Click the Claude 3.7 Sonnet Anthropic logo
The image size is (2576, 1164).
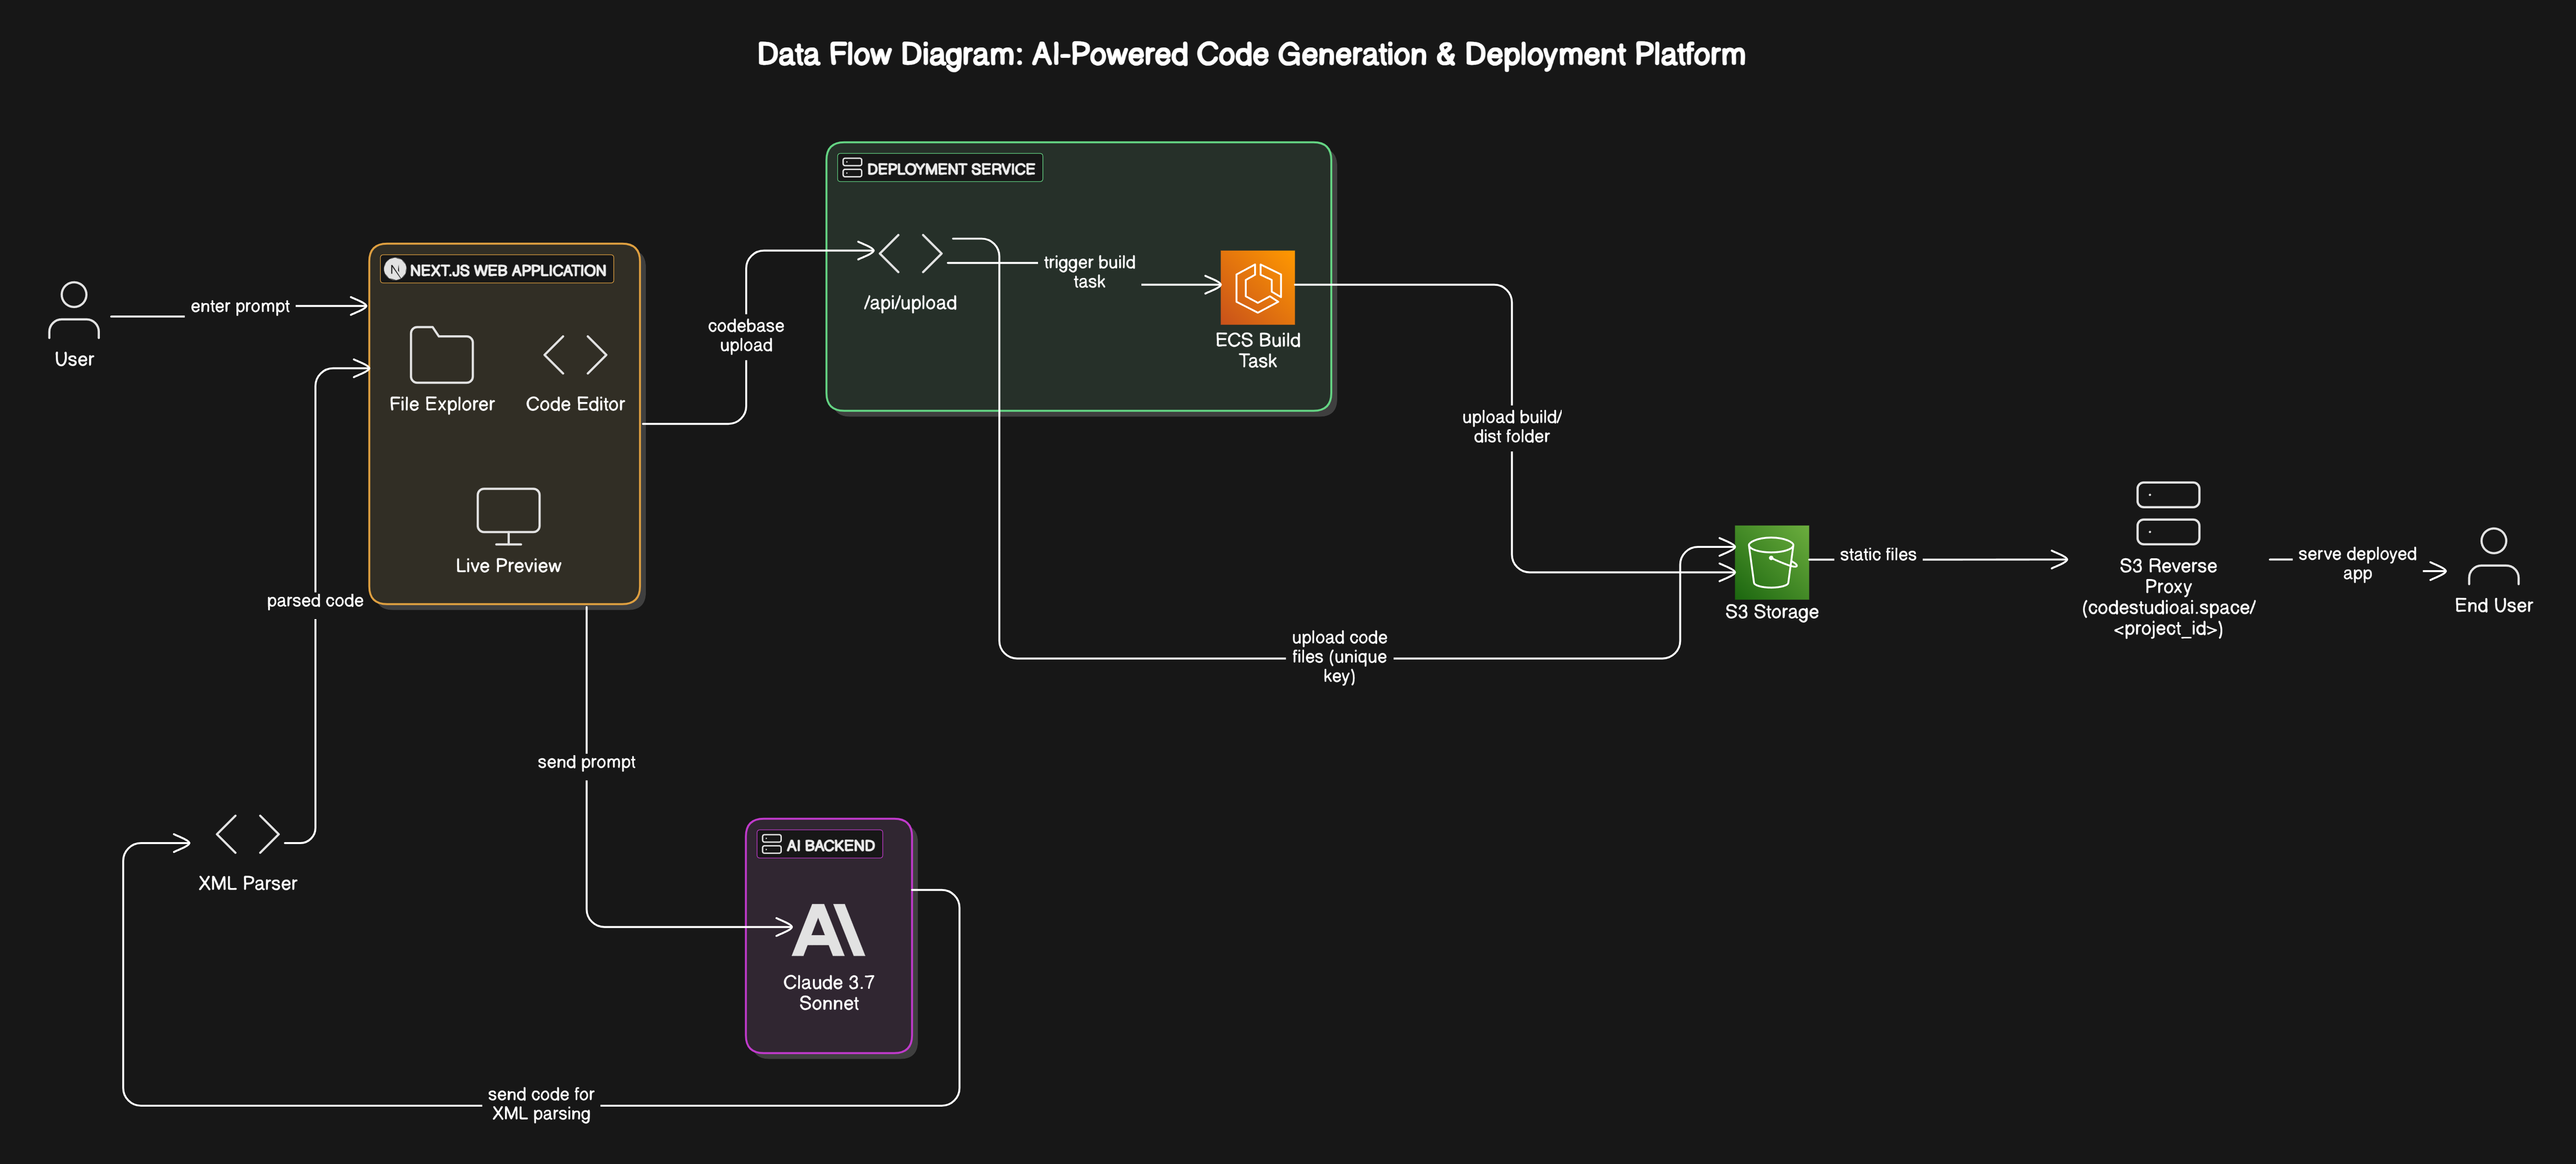(x=828, y=930)
